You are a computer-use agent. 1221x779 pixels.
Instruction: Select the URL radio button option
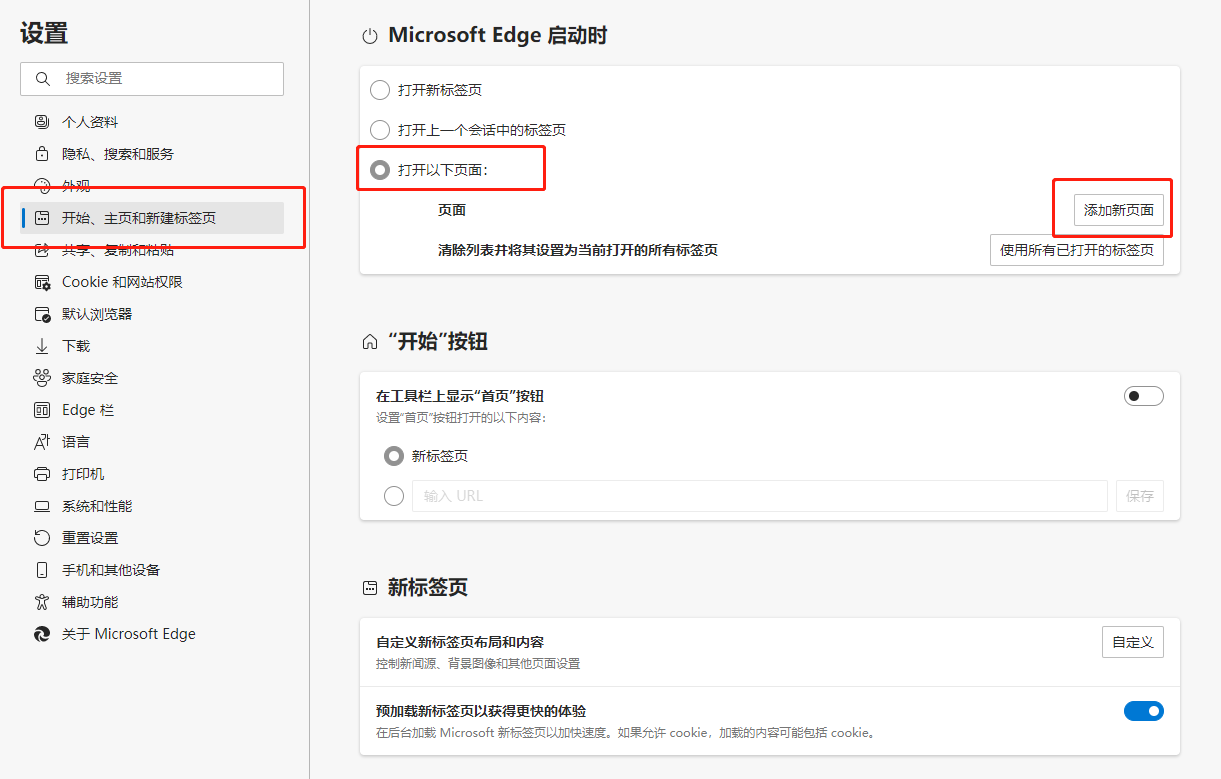(394, 496)
